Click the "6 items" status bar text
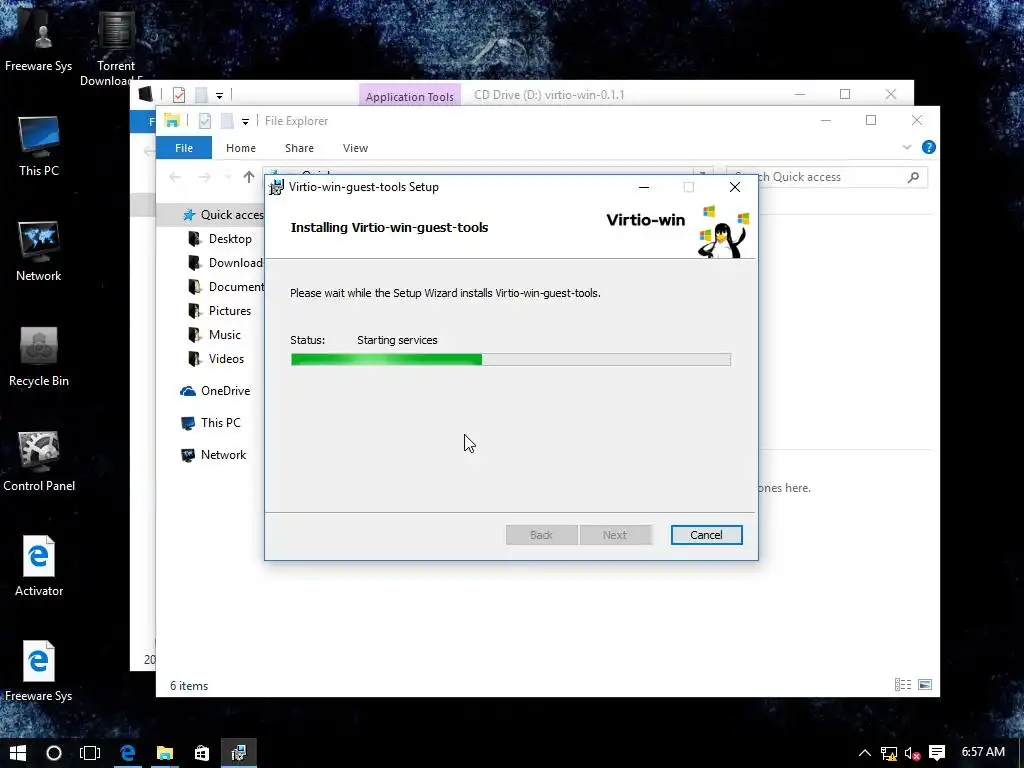 (x=189, y=686)
